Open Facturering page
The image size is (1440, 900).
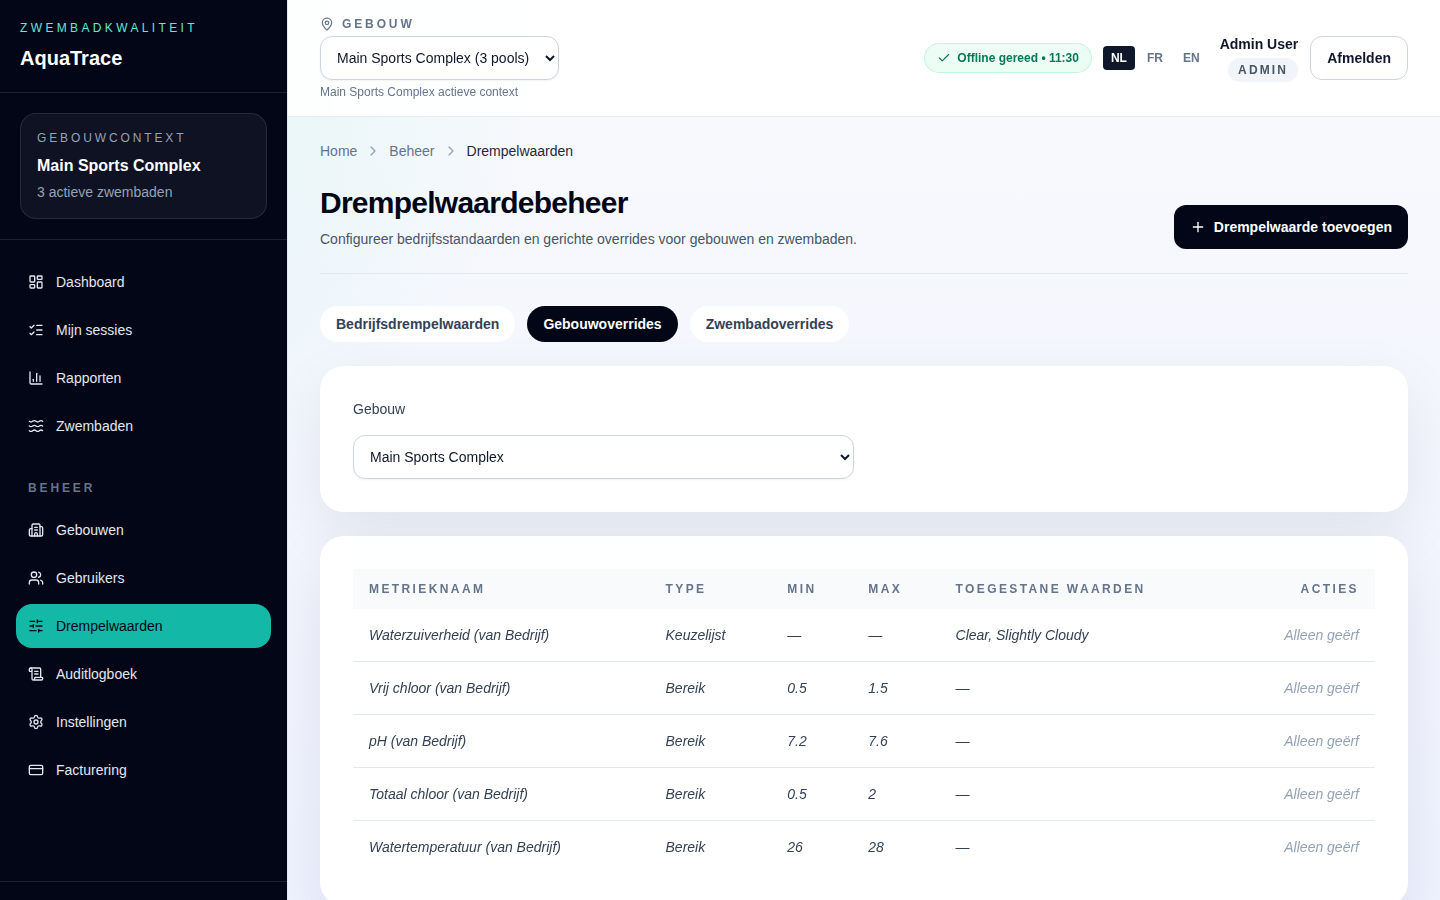(143, 770)
